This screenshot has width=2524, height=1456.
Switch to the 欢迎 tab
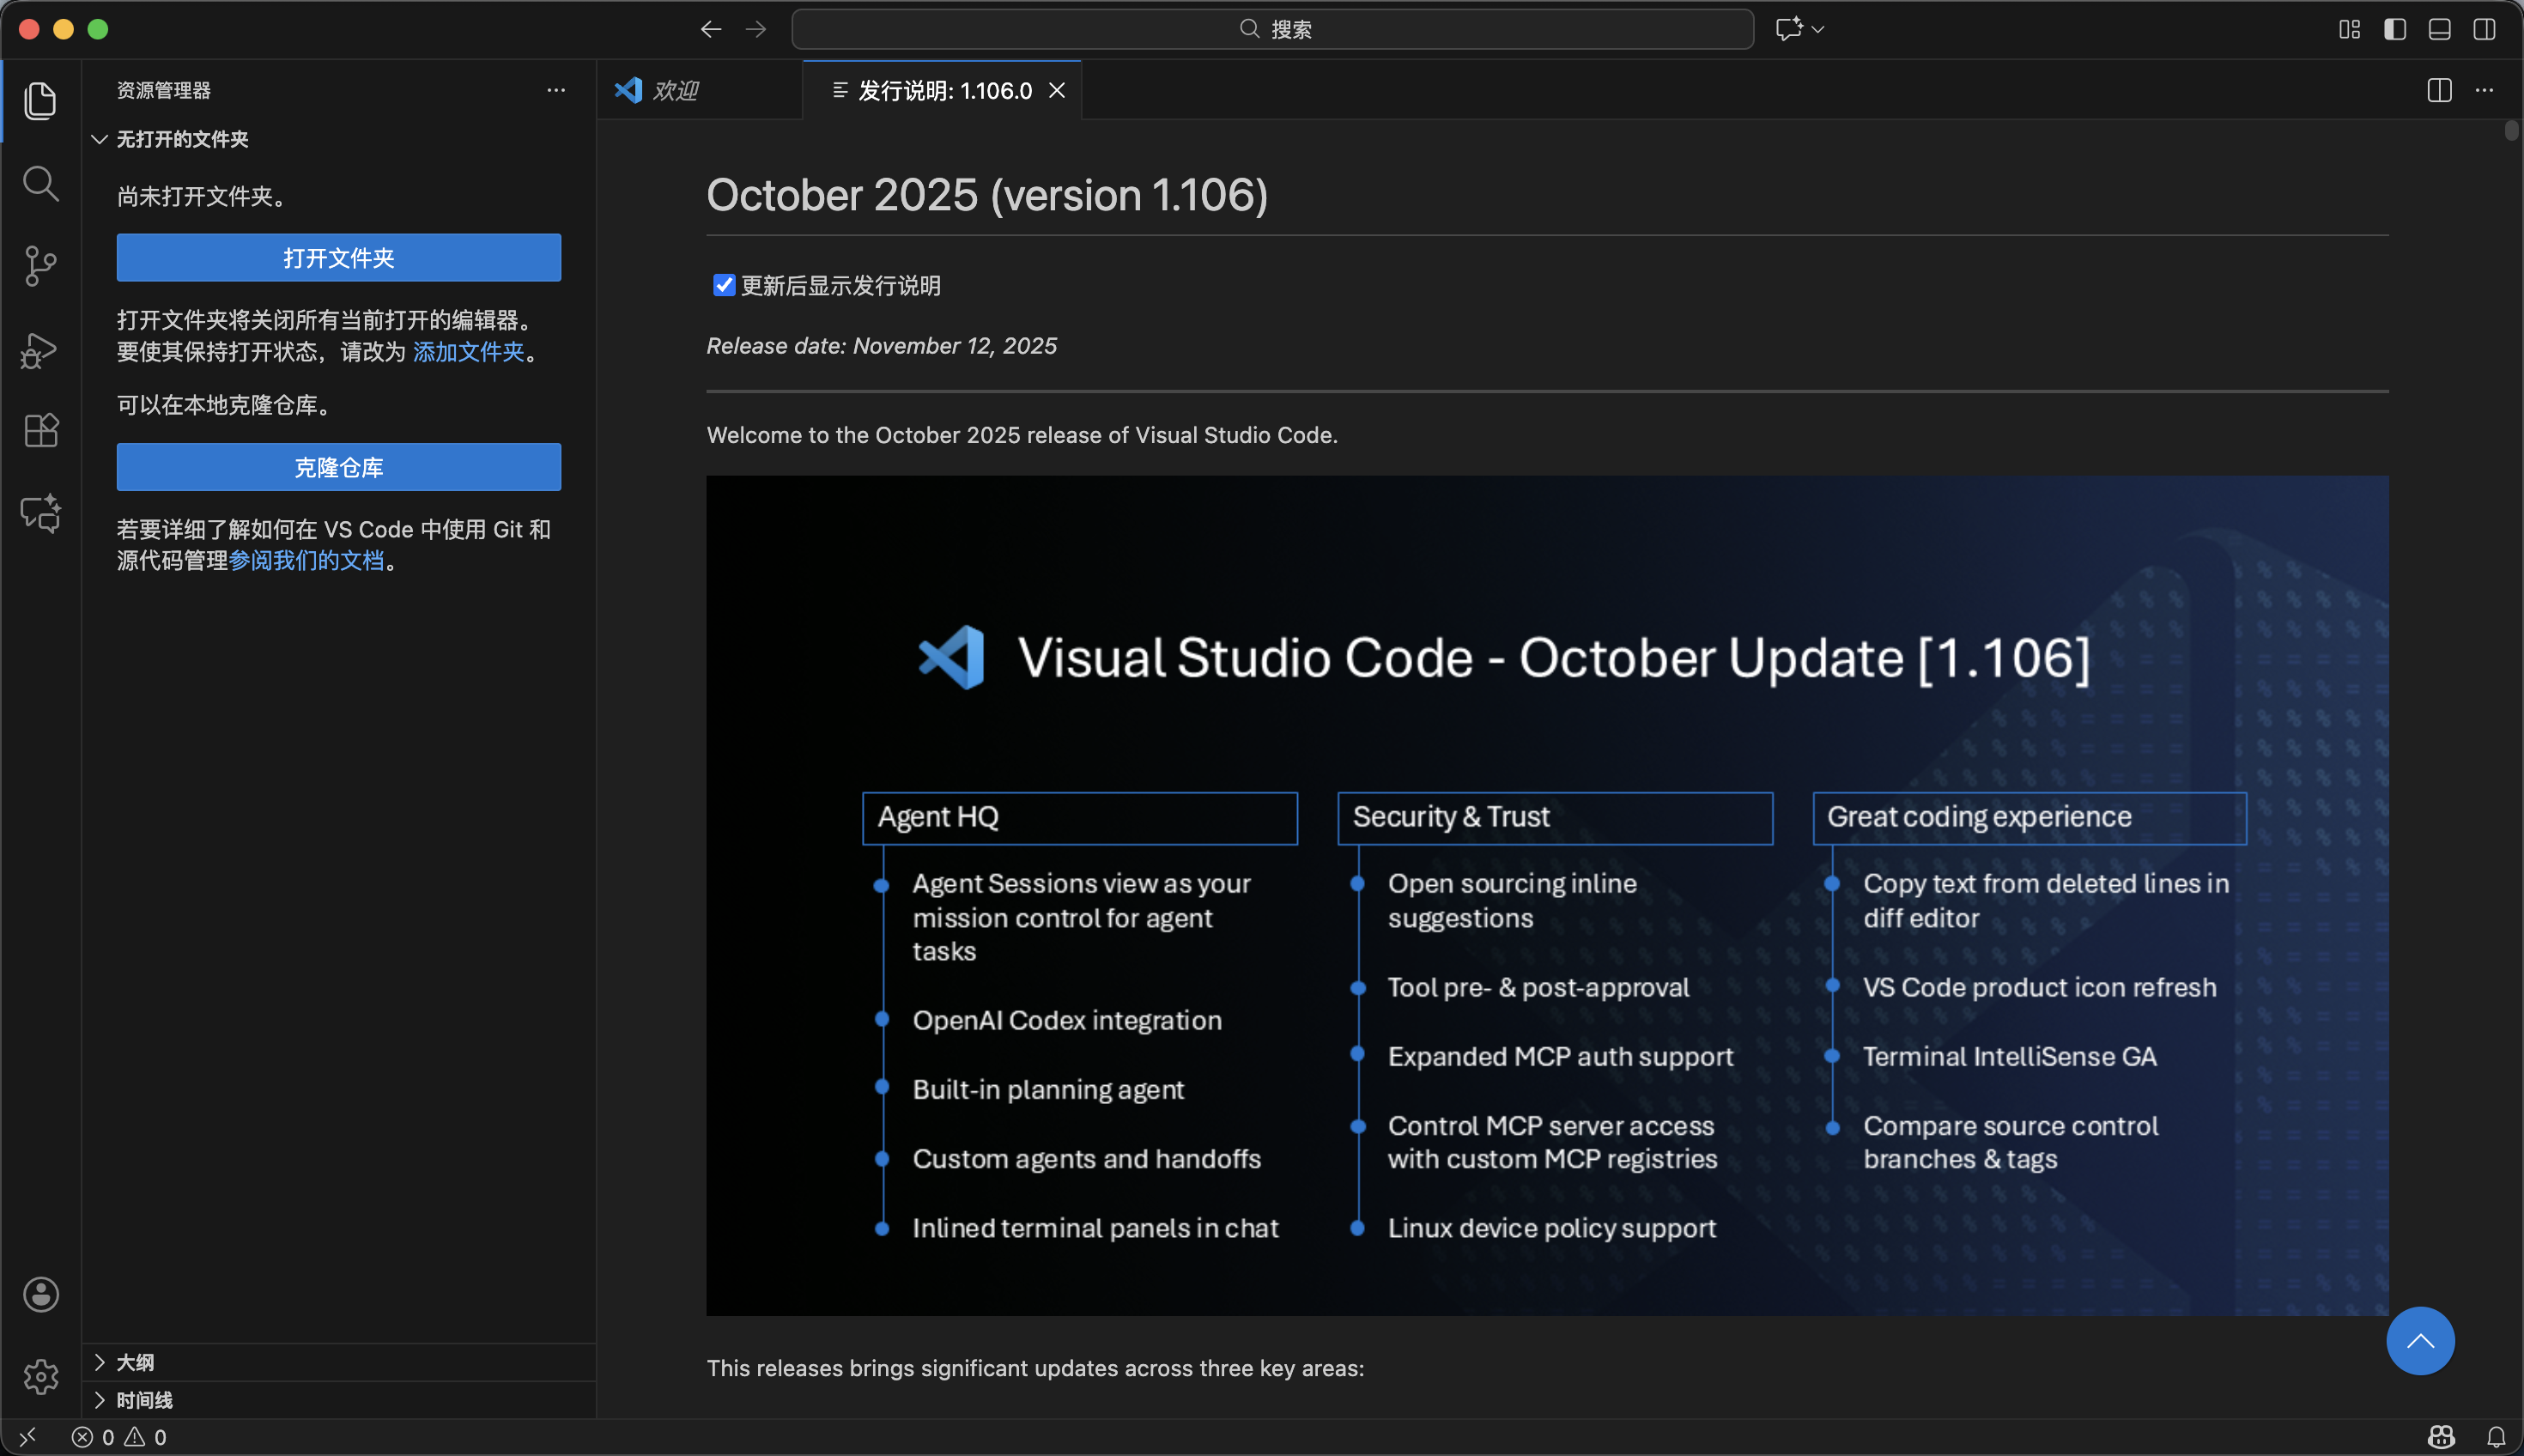(675, 91)
